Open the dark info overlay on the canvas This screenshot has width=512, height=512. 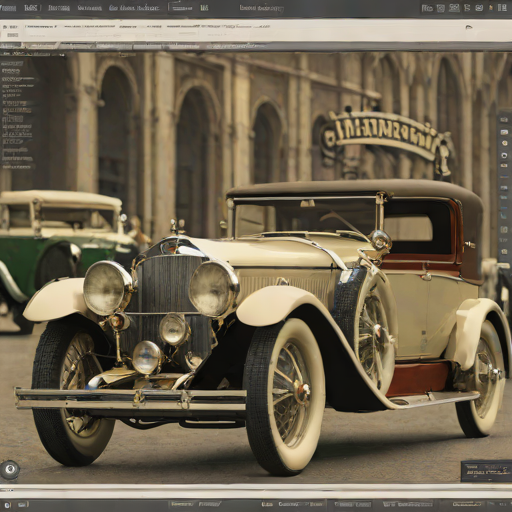tap(486, 471)
